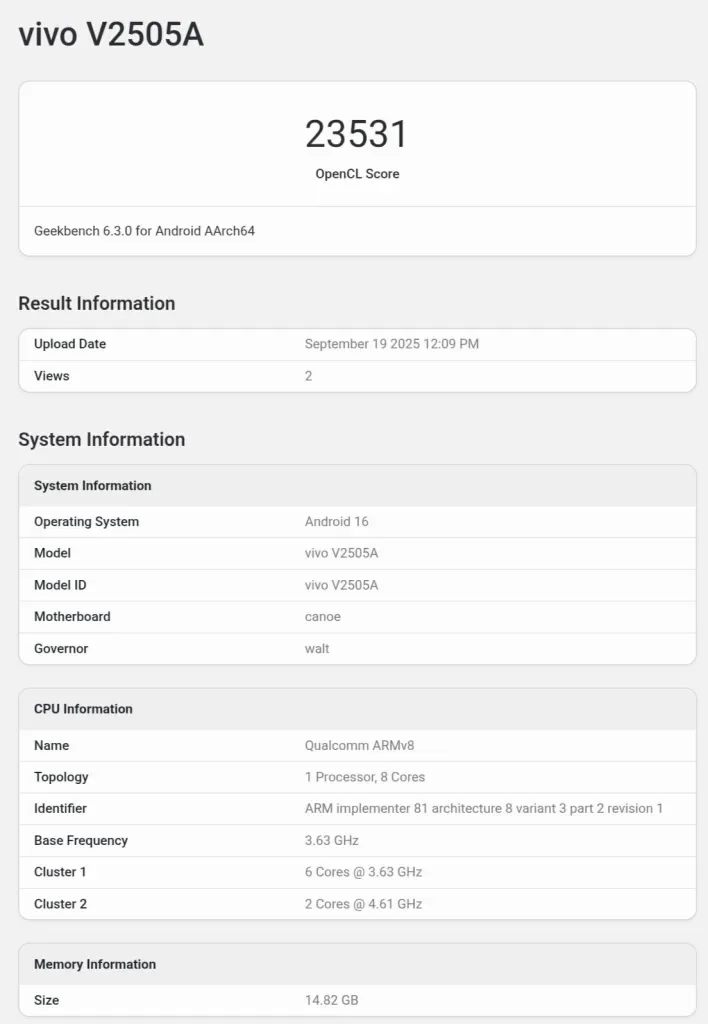Click the Result Information heading
Viewport: 708px width, 1024px height.
[x=96, y=304]
